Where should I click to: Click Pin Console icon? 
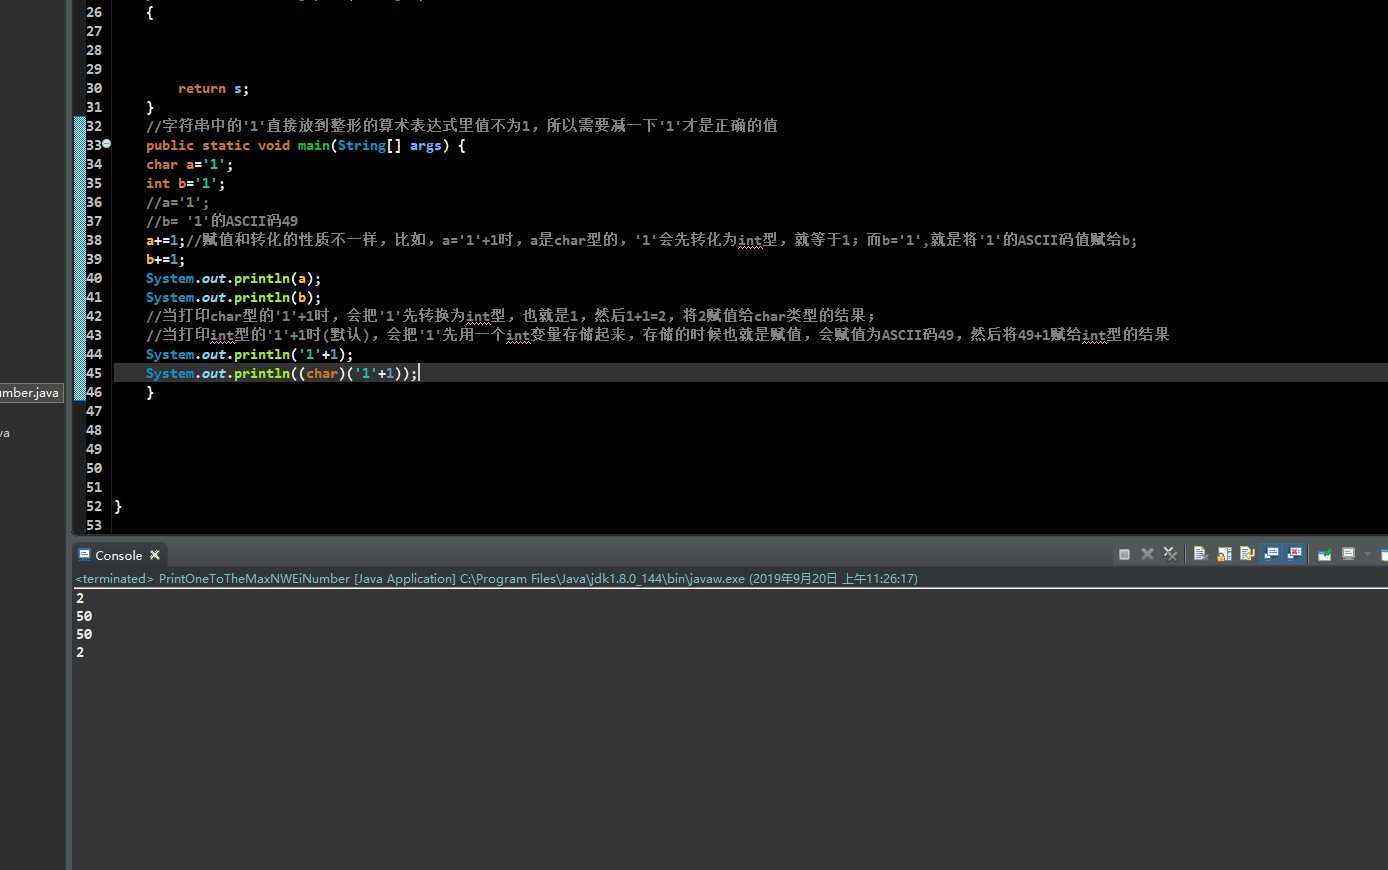tap(1324, 554)
